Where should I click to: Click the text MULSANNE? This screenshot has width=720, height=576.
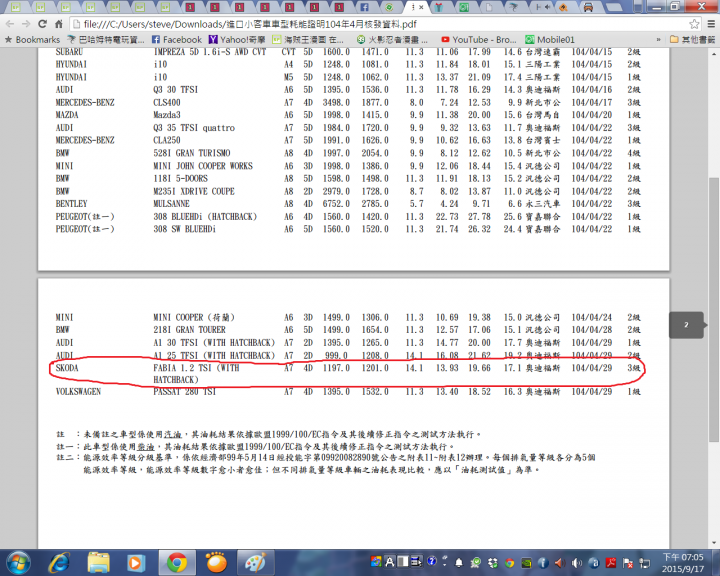pos(171,203)
